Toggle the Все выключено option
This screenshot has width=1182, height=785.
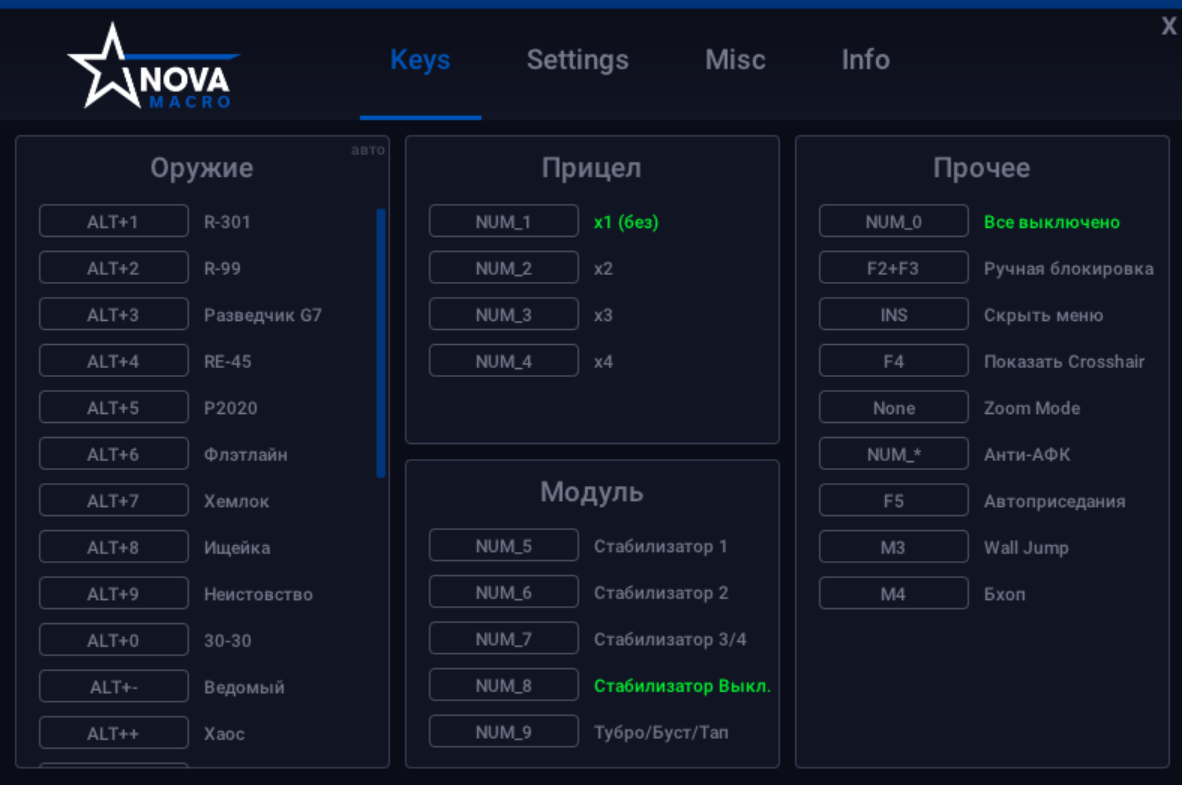point(1051,222)
